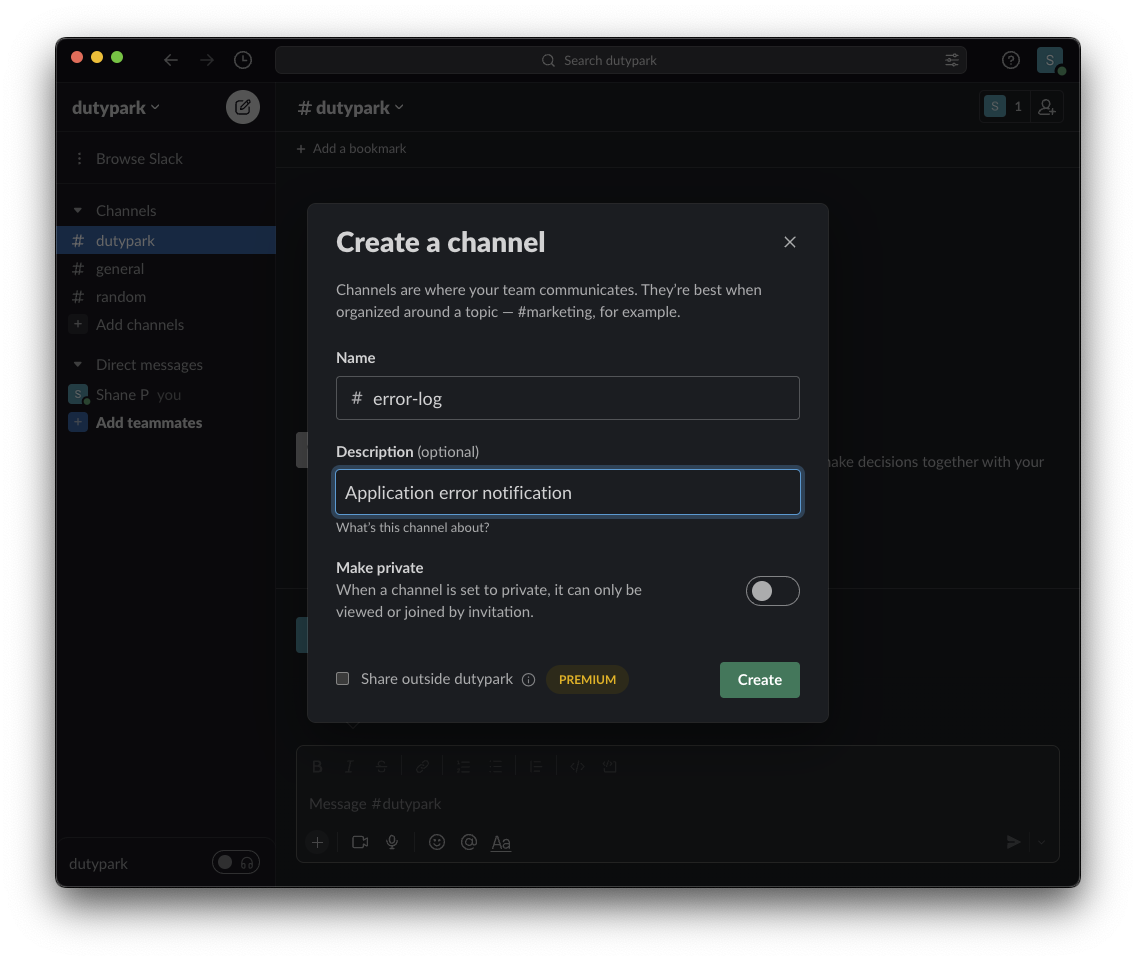Click the Search dutypark bar
Image resolution: width=1136 pixels, height=961 pixels.
[x=621, y=60]
